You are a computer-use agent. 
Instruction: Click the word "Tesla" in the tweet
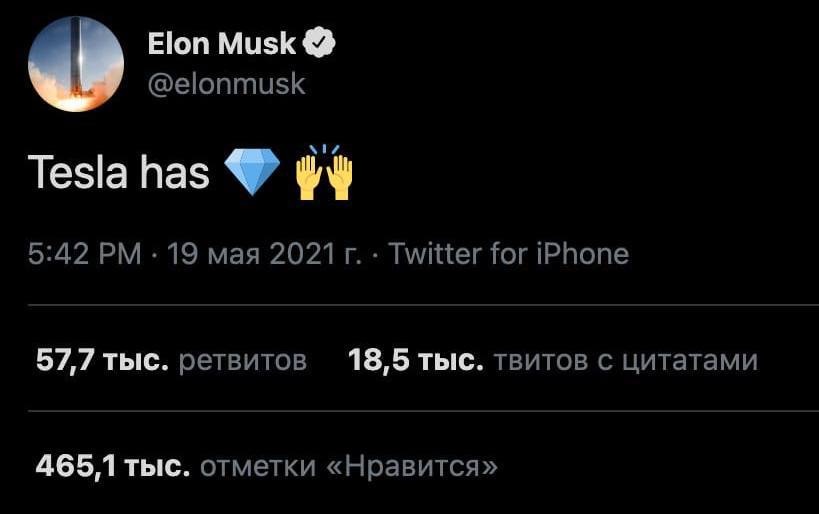(78, 173)
